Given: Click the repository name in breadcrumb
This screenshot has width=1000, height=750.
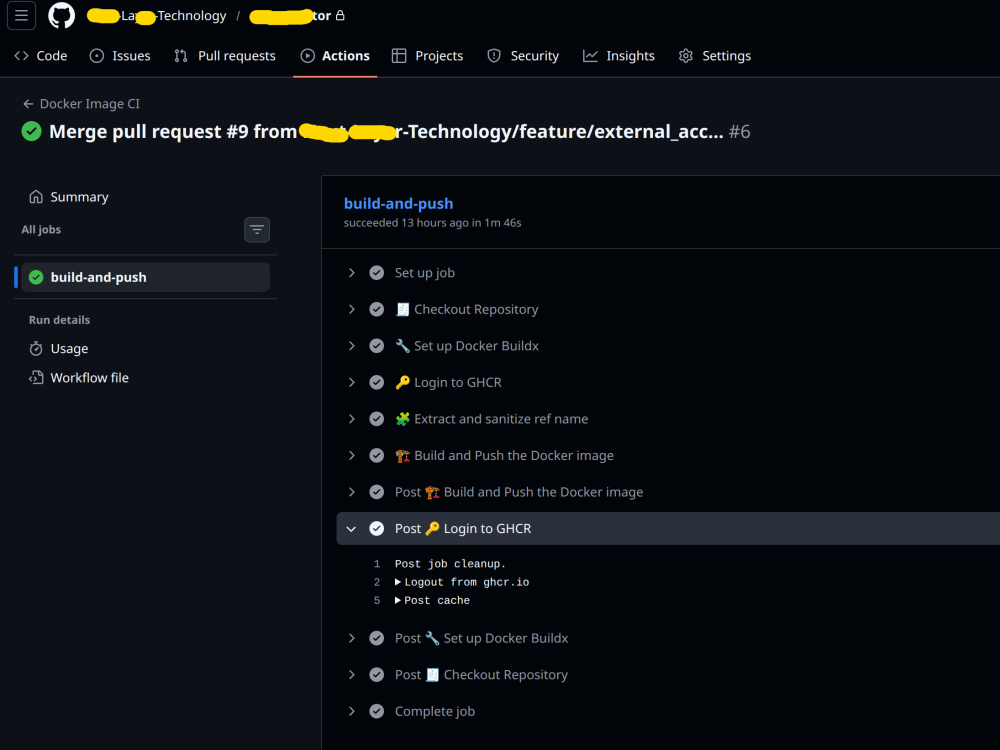Looking at the screenshot, I should click(x=290, y=16).
